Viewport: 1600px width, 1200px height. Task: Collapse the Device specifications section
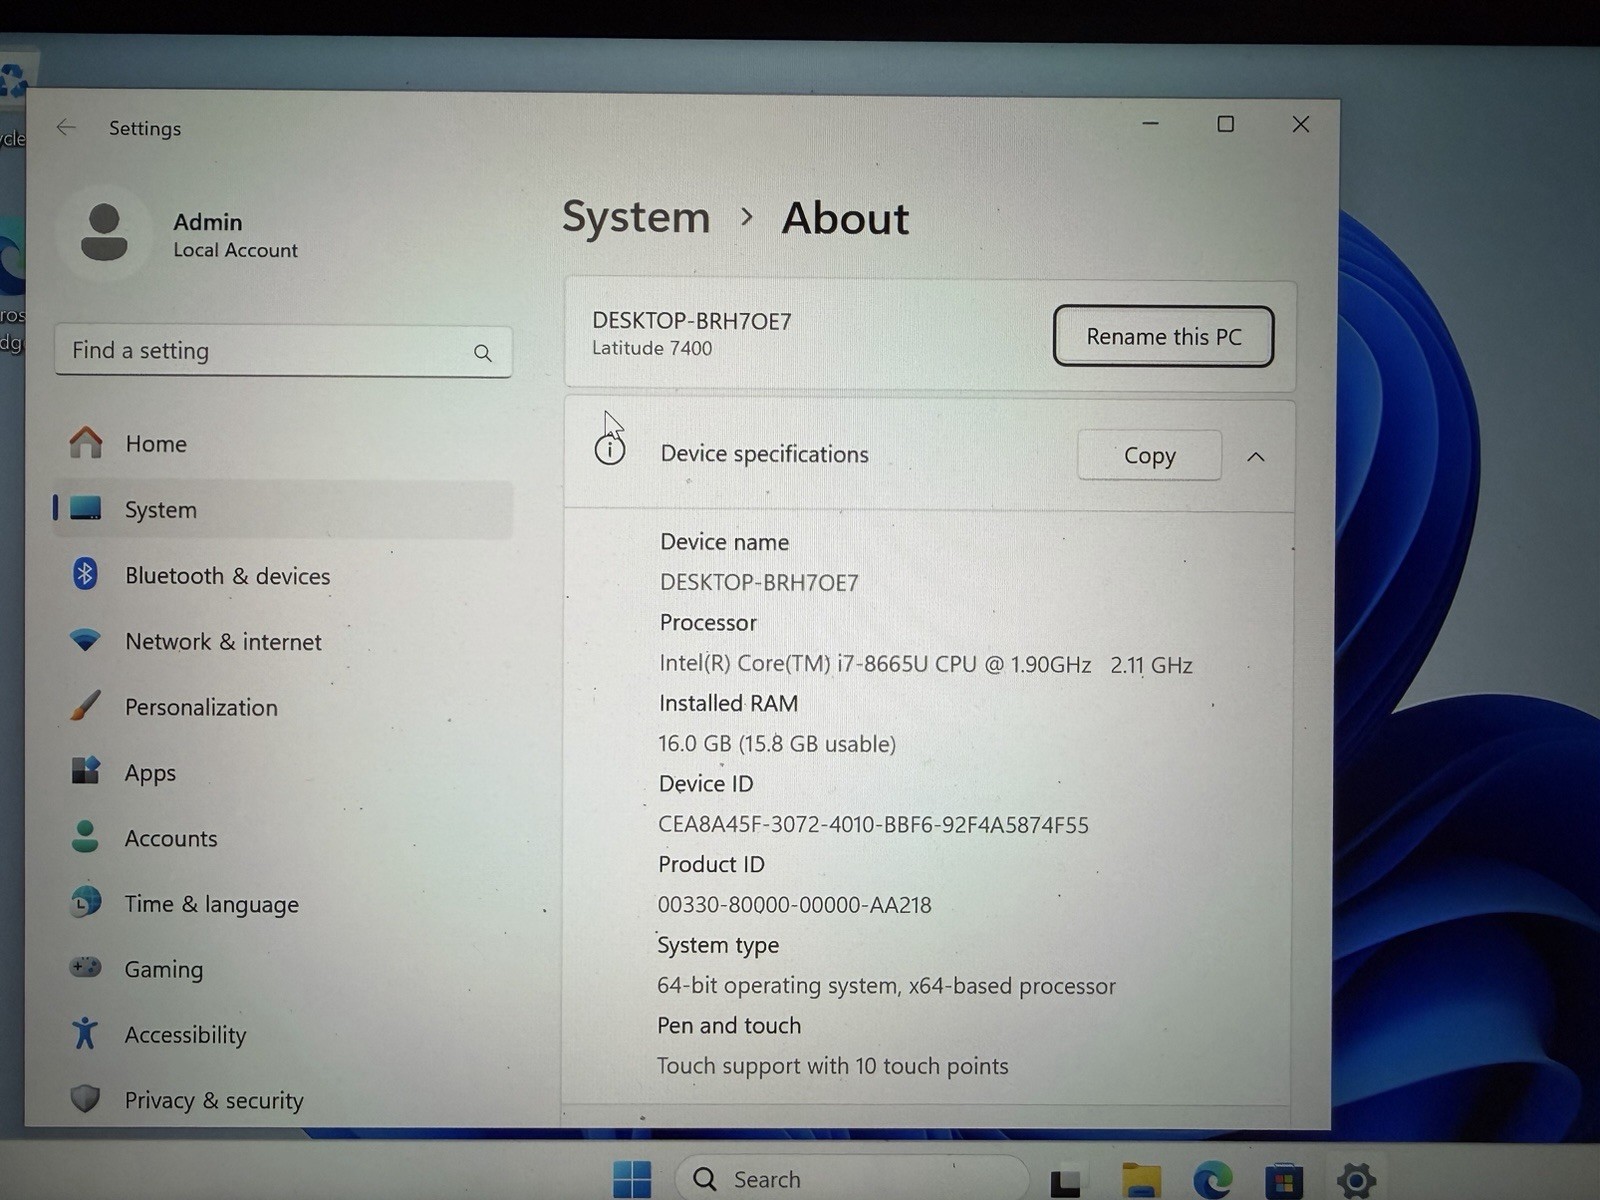click(x=1256, y=457)
